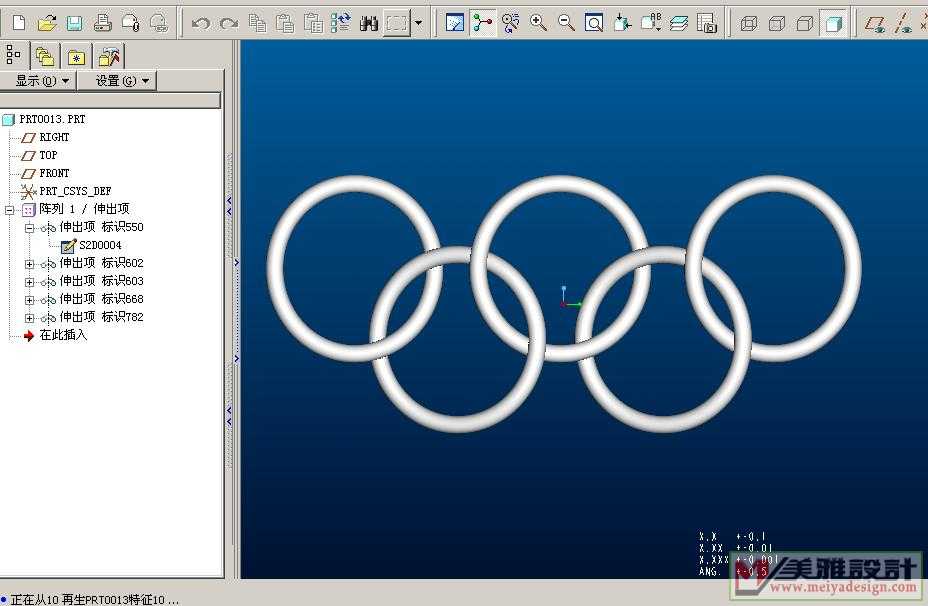Select PRT0013.PRT root in model tree
The image size is (928, 606).
(x=52, y=120)
